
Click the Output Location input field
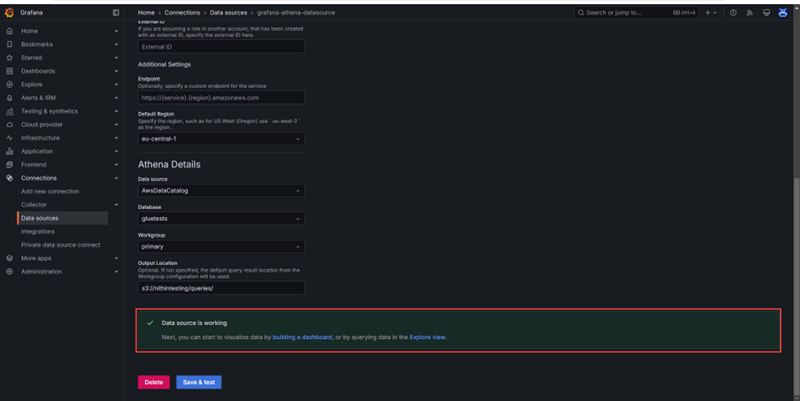(220, 288)
